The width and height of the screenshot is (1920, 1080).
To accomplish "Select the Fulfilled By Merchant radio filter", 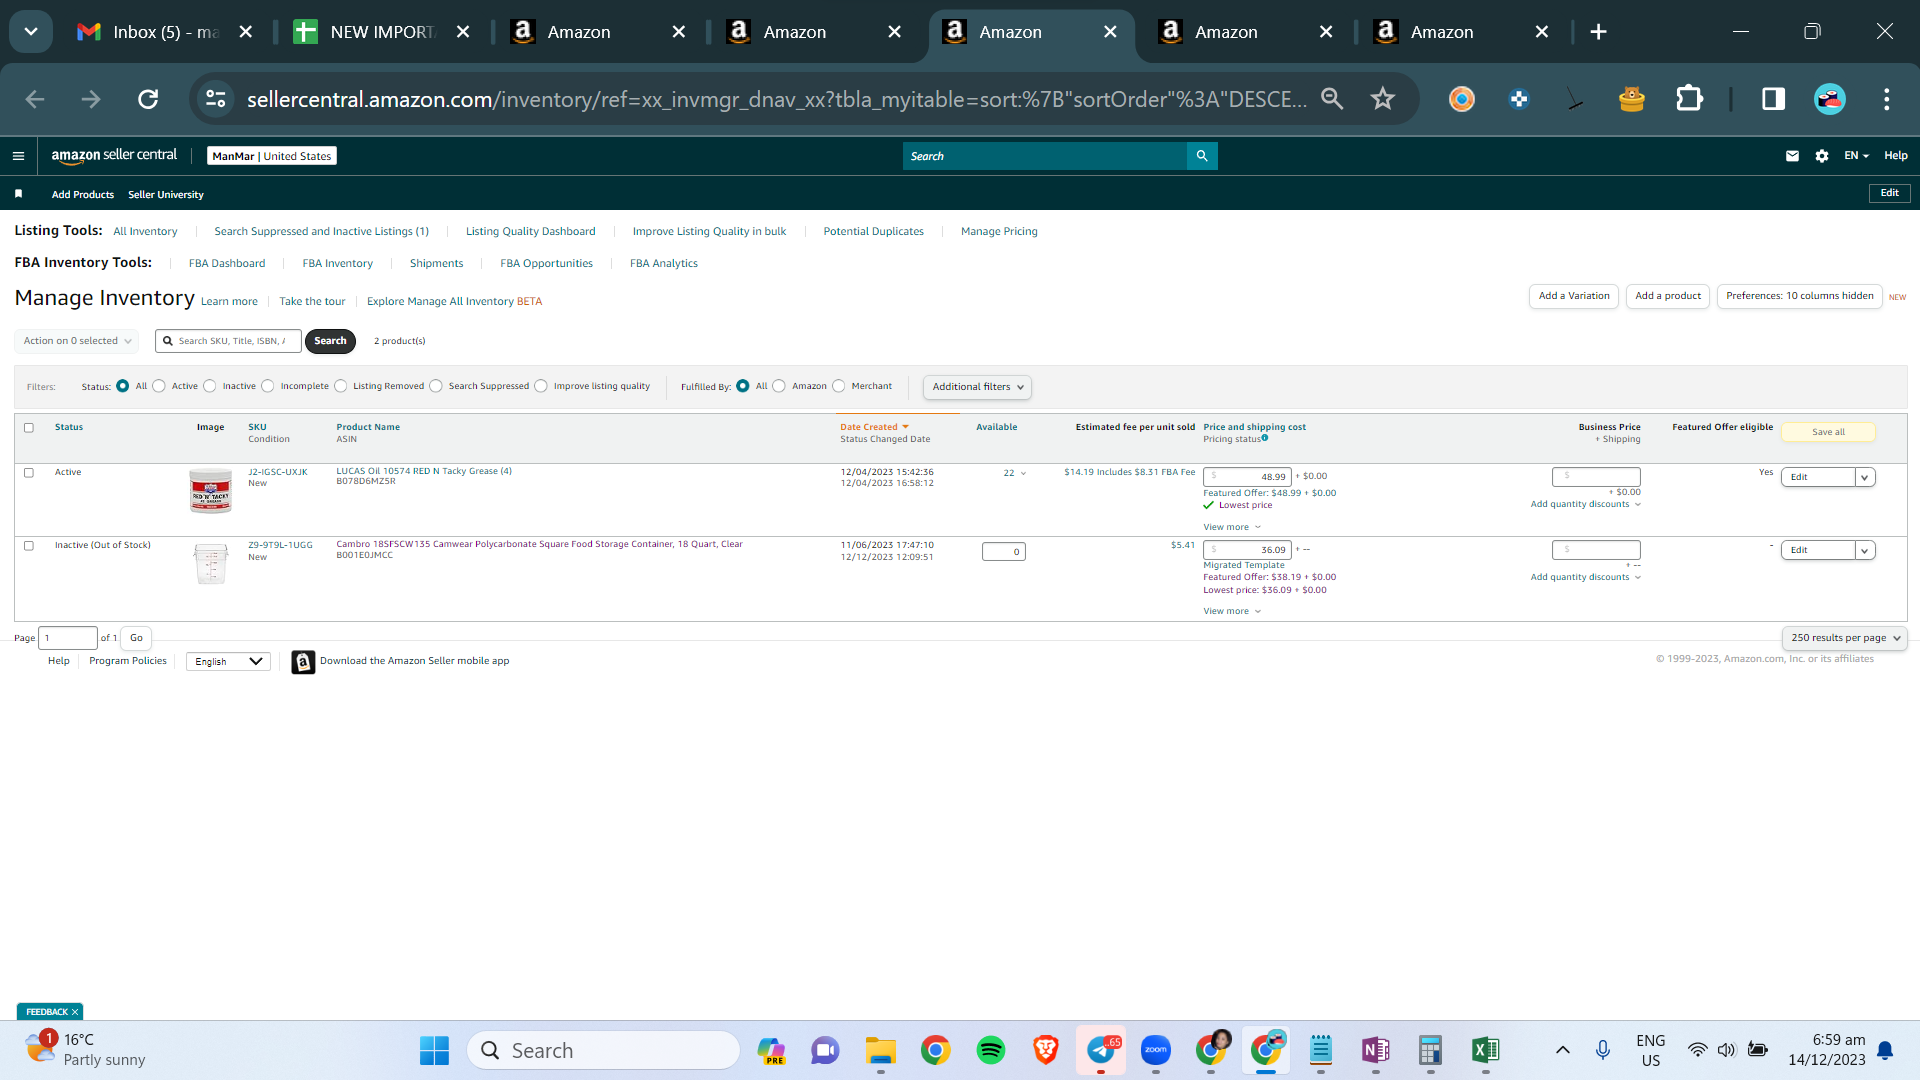I will click(x=839, y=386).
